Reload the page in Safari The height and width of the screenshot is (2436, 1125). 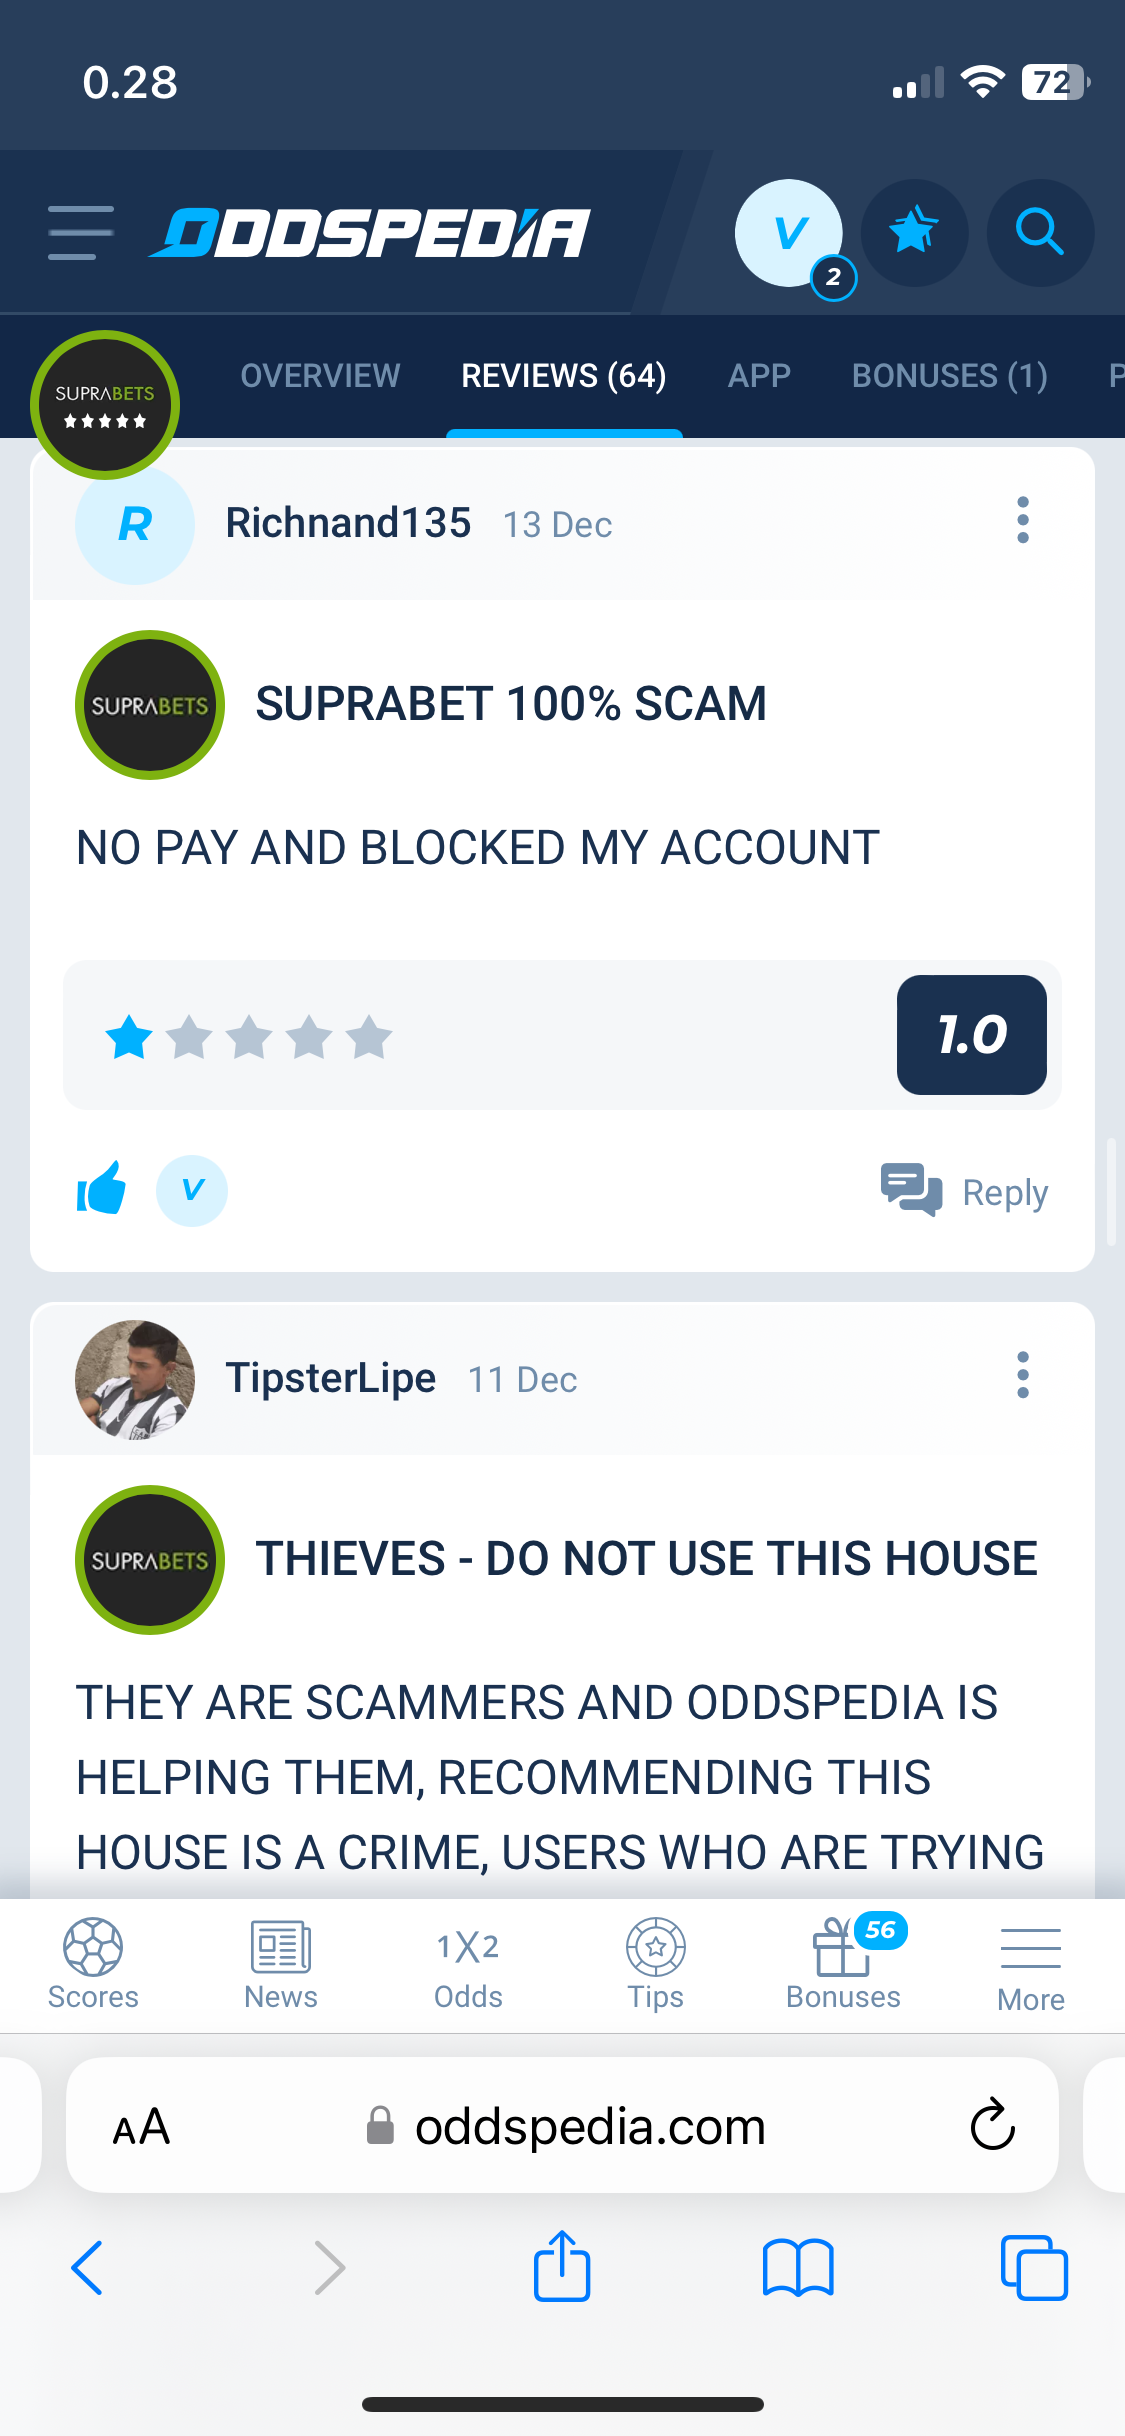pos(992,2125)
